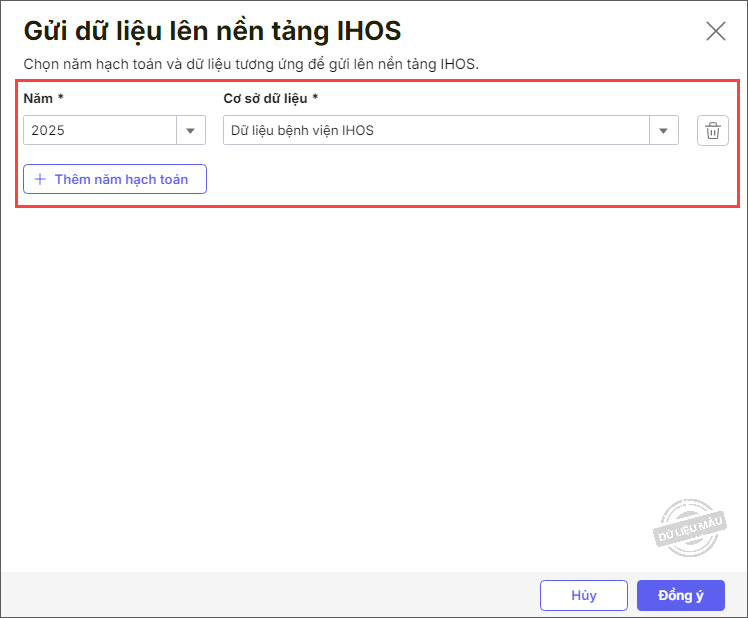748x618 pixels.
Task: Open the Năm dropdown arrow
Action: coord(190,130)
